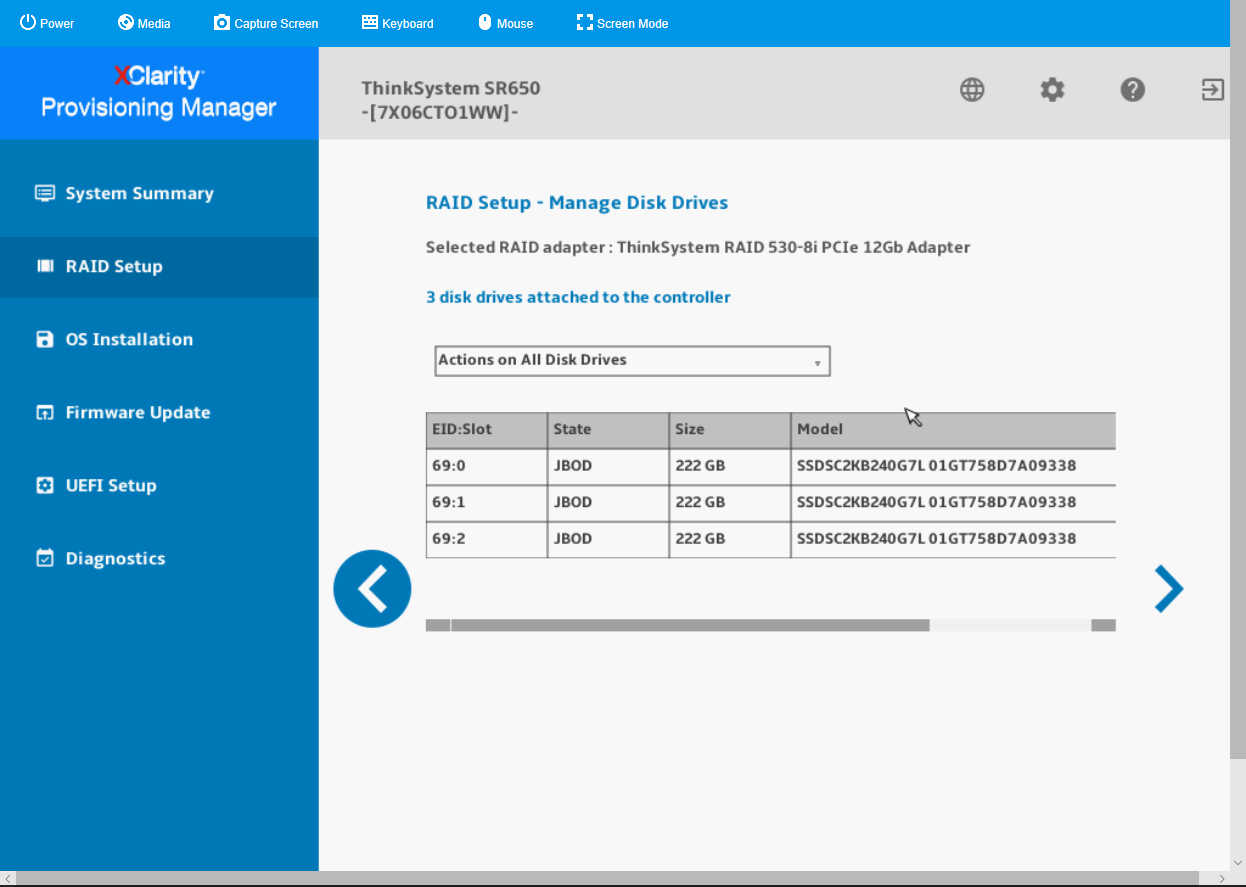Go back with the round left arrow button
The image size is (1246, 887).
pos(372,589)
